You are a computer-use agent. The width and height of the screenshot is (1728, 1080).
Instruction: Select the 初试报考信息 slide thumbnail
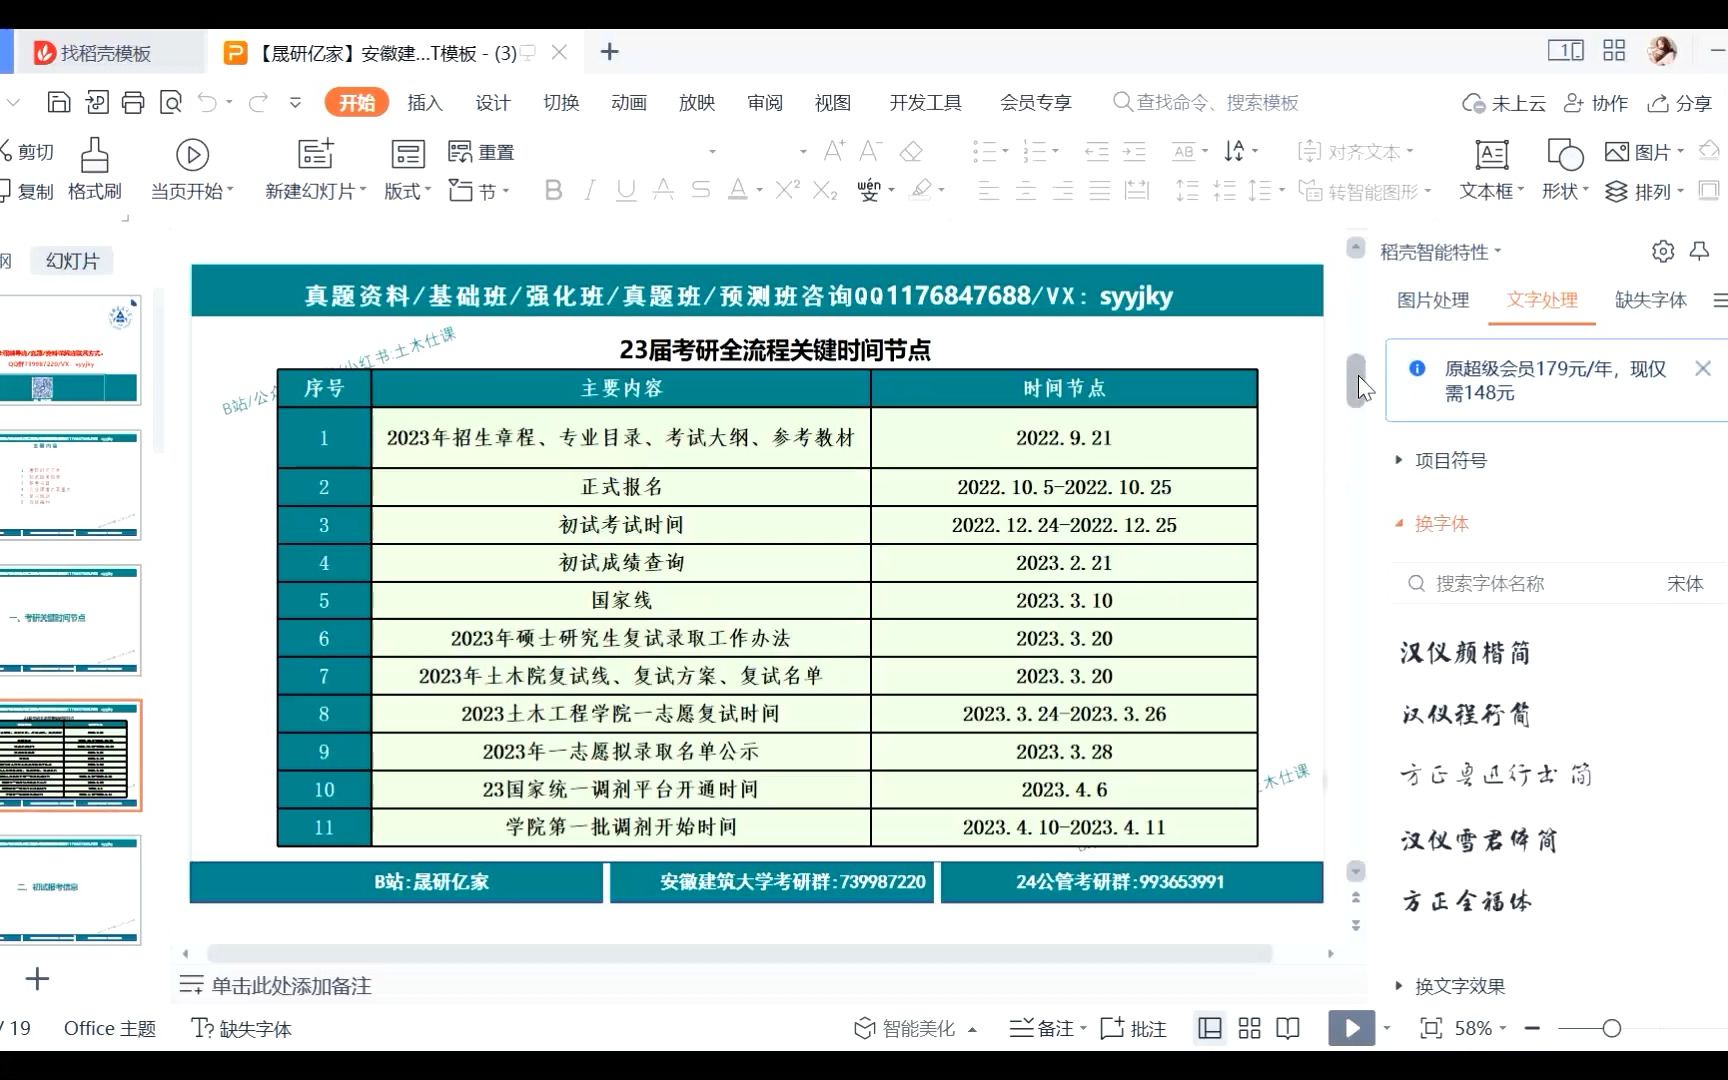[x=70, y=889]
